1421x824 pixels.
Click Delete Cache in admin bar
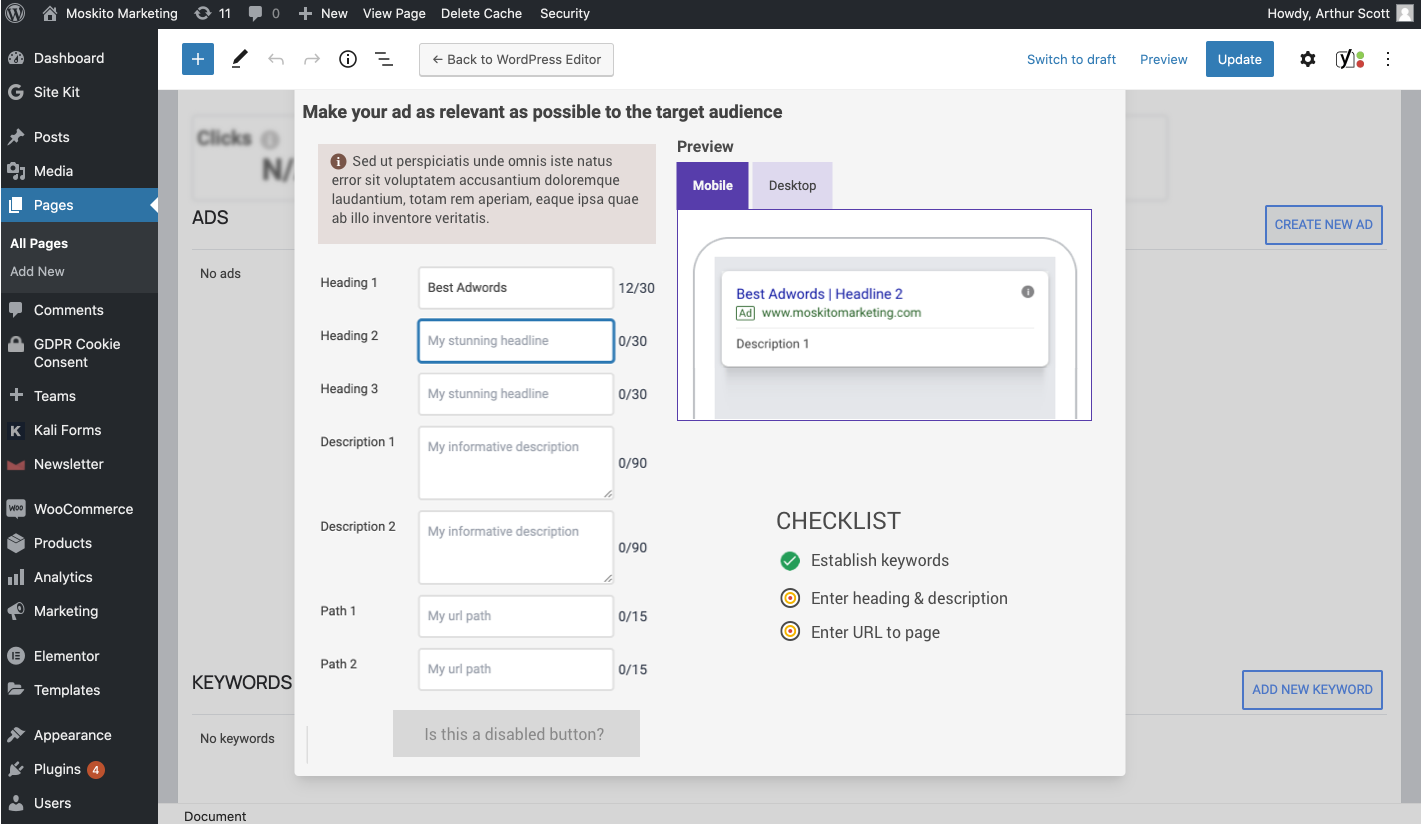(x=481, y=14)
